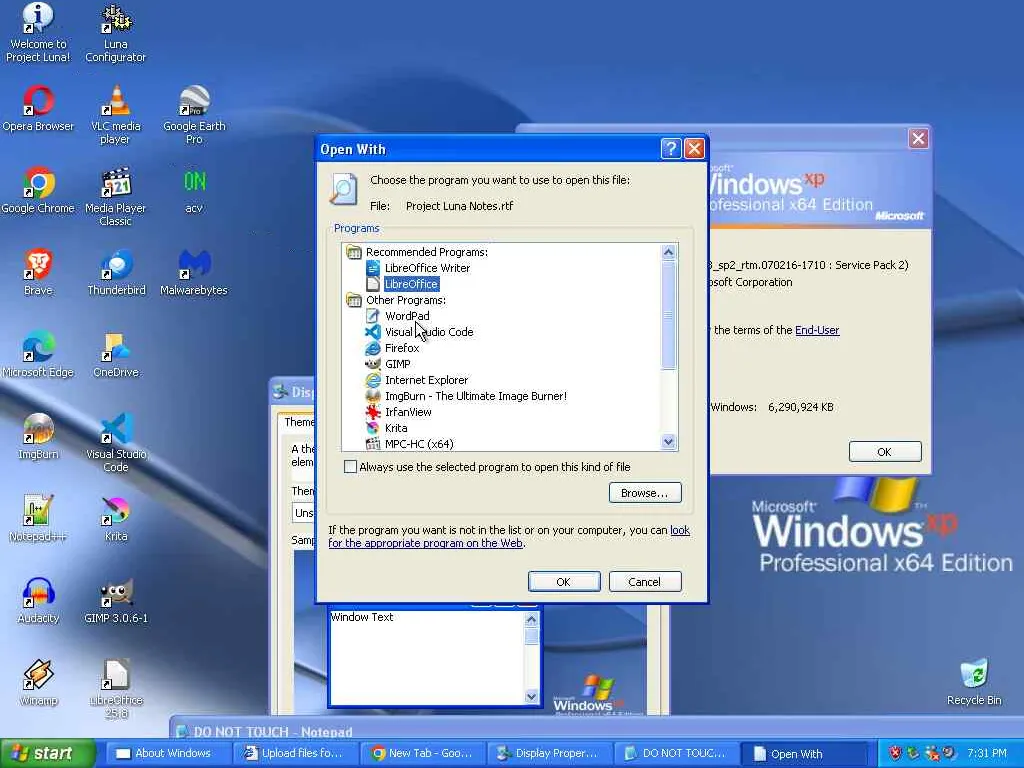This screenshot has height=768, width=1024.
Task: Launch Malwarebytes desktop shortcut
Action: point(194,272)
